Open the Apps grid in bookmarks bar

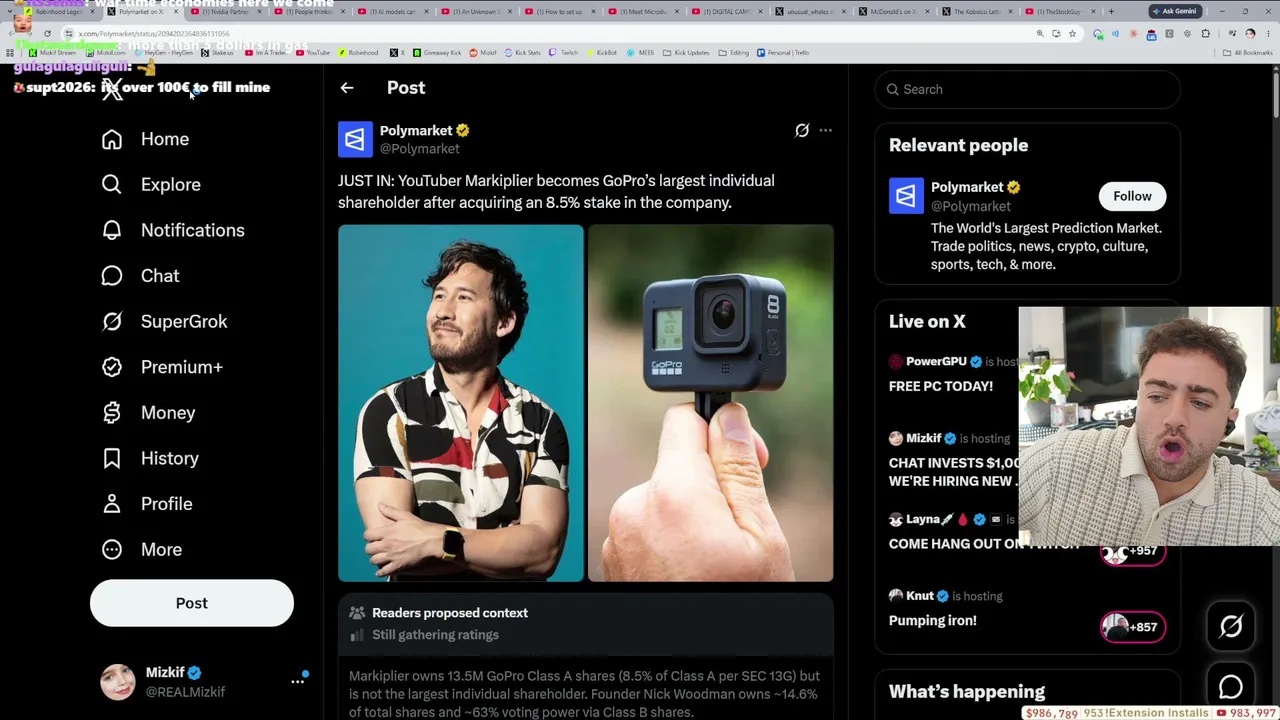tap(10, 53)
